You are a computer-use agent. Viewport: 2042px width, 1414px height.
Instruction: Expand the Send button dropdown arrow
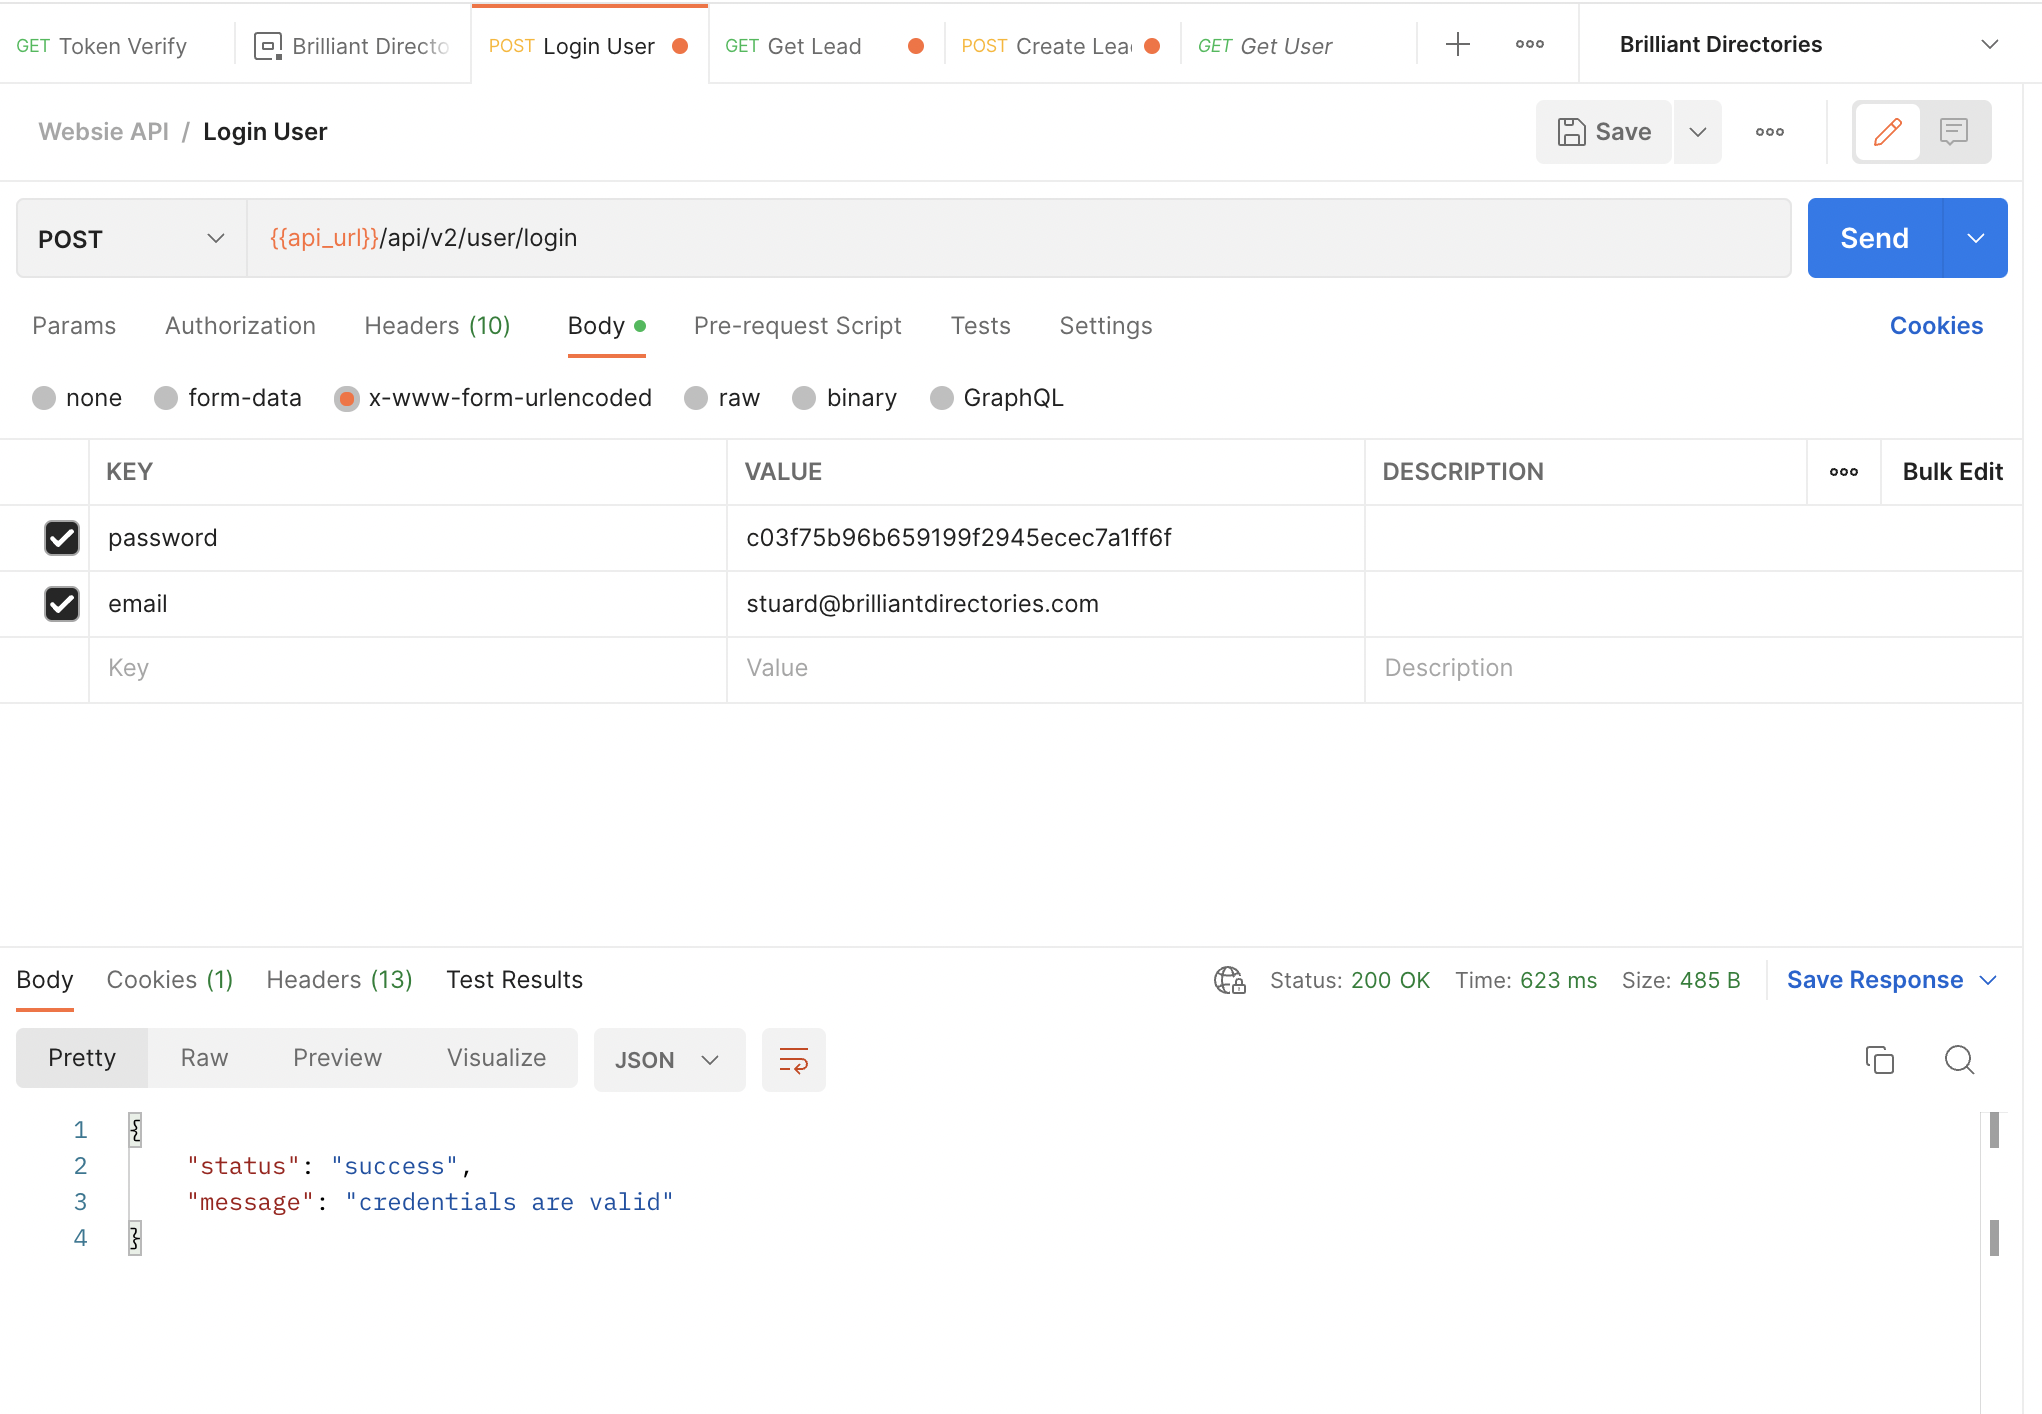(x=1975, y=238)
